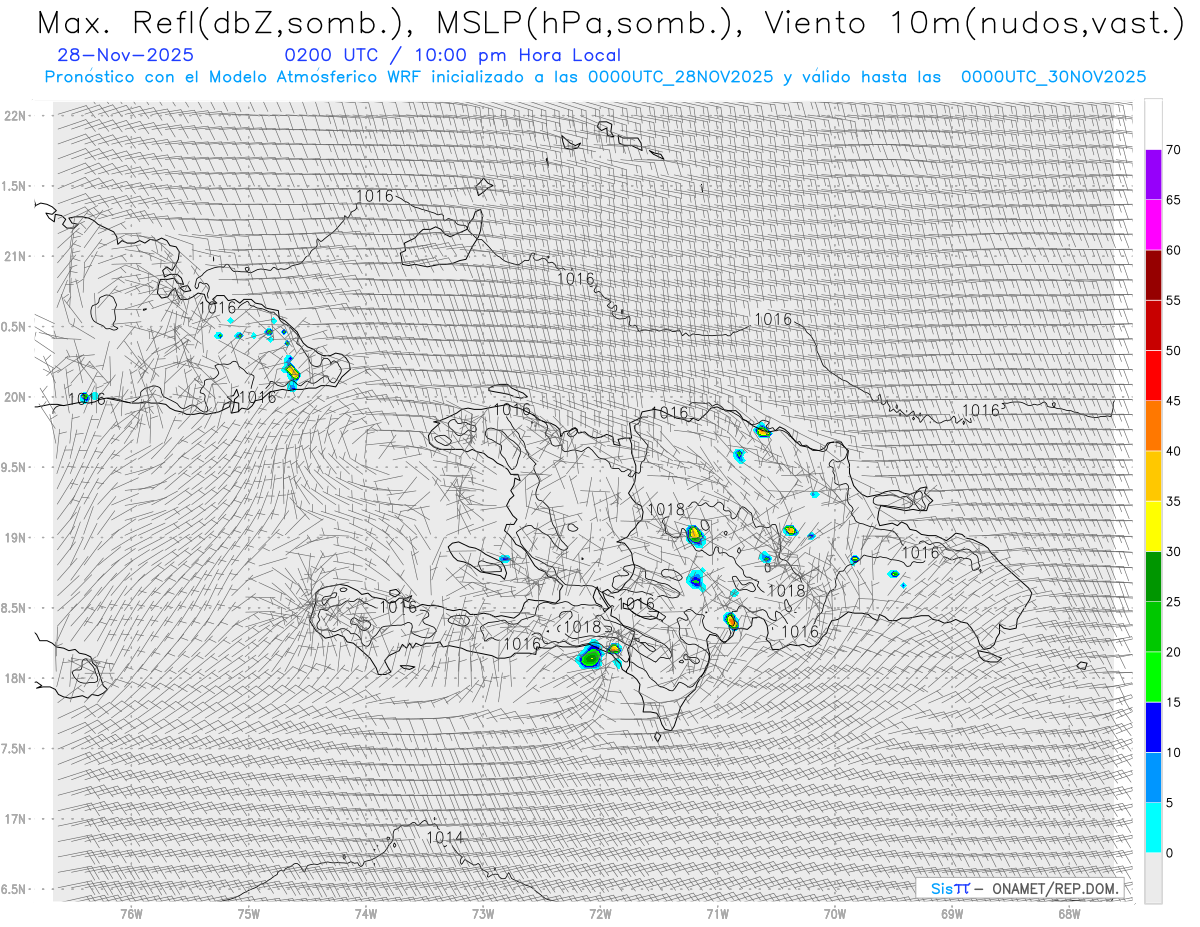Image resolution: width=1200 pixels, height=927 pixels.
Task: Click the '72W' longitude label
Action: point(600,913)
